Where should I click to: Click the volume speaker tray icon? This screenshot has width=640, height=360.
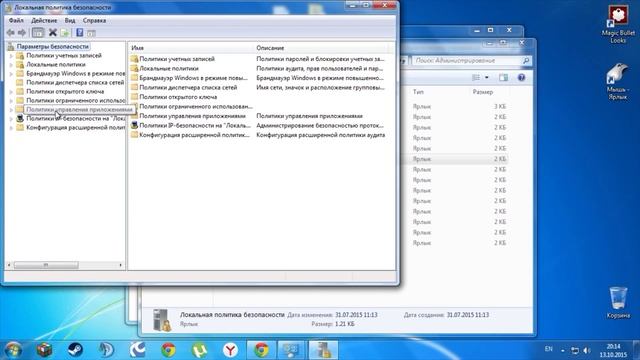587,350
